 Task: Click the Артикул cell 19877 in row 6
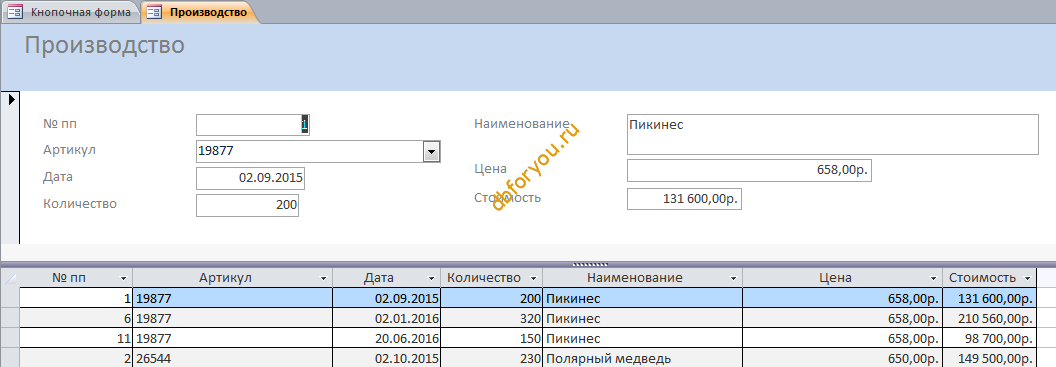(233, 318)
